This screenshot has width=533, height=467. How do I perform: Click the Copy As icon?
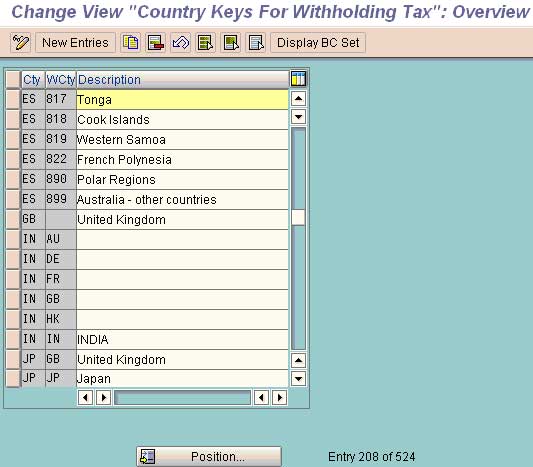point(131,43)
